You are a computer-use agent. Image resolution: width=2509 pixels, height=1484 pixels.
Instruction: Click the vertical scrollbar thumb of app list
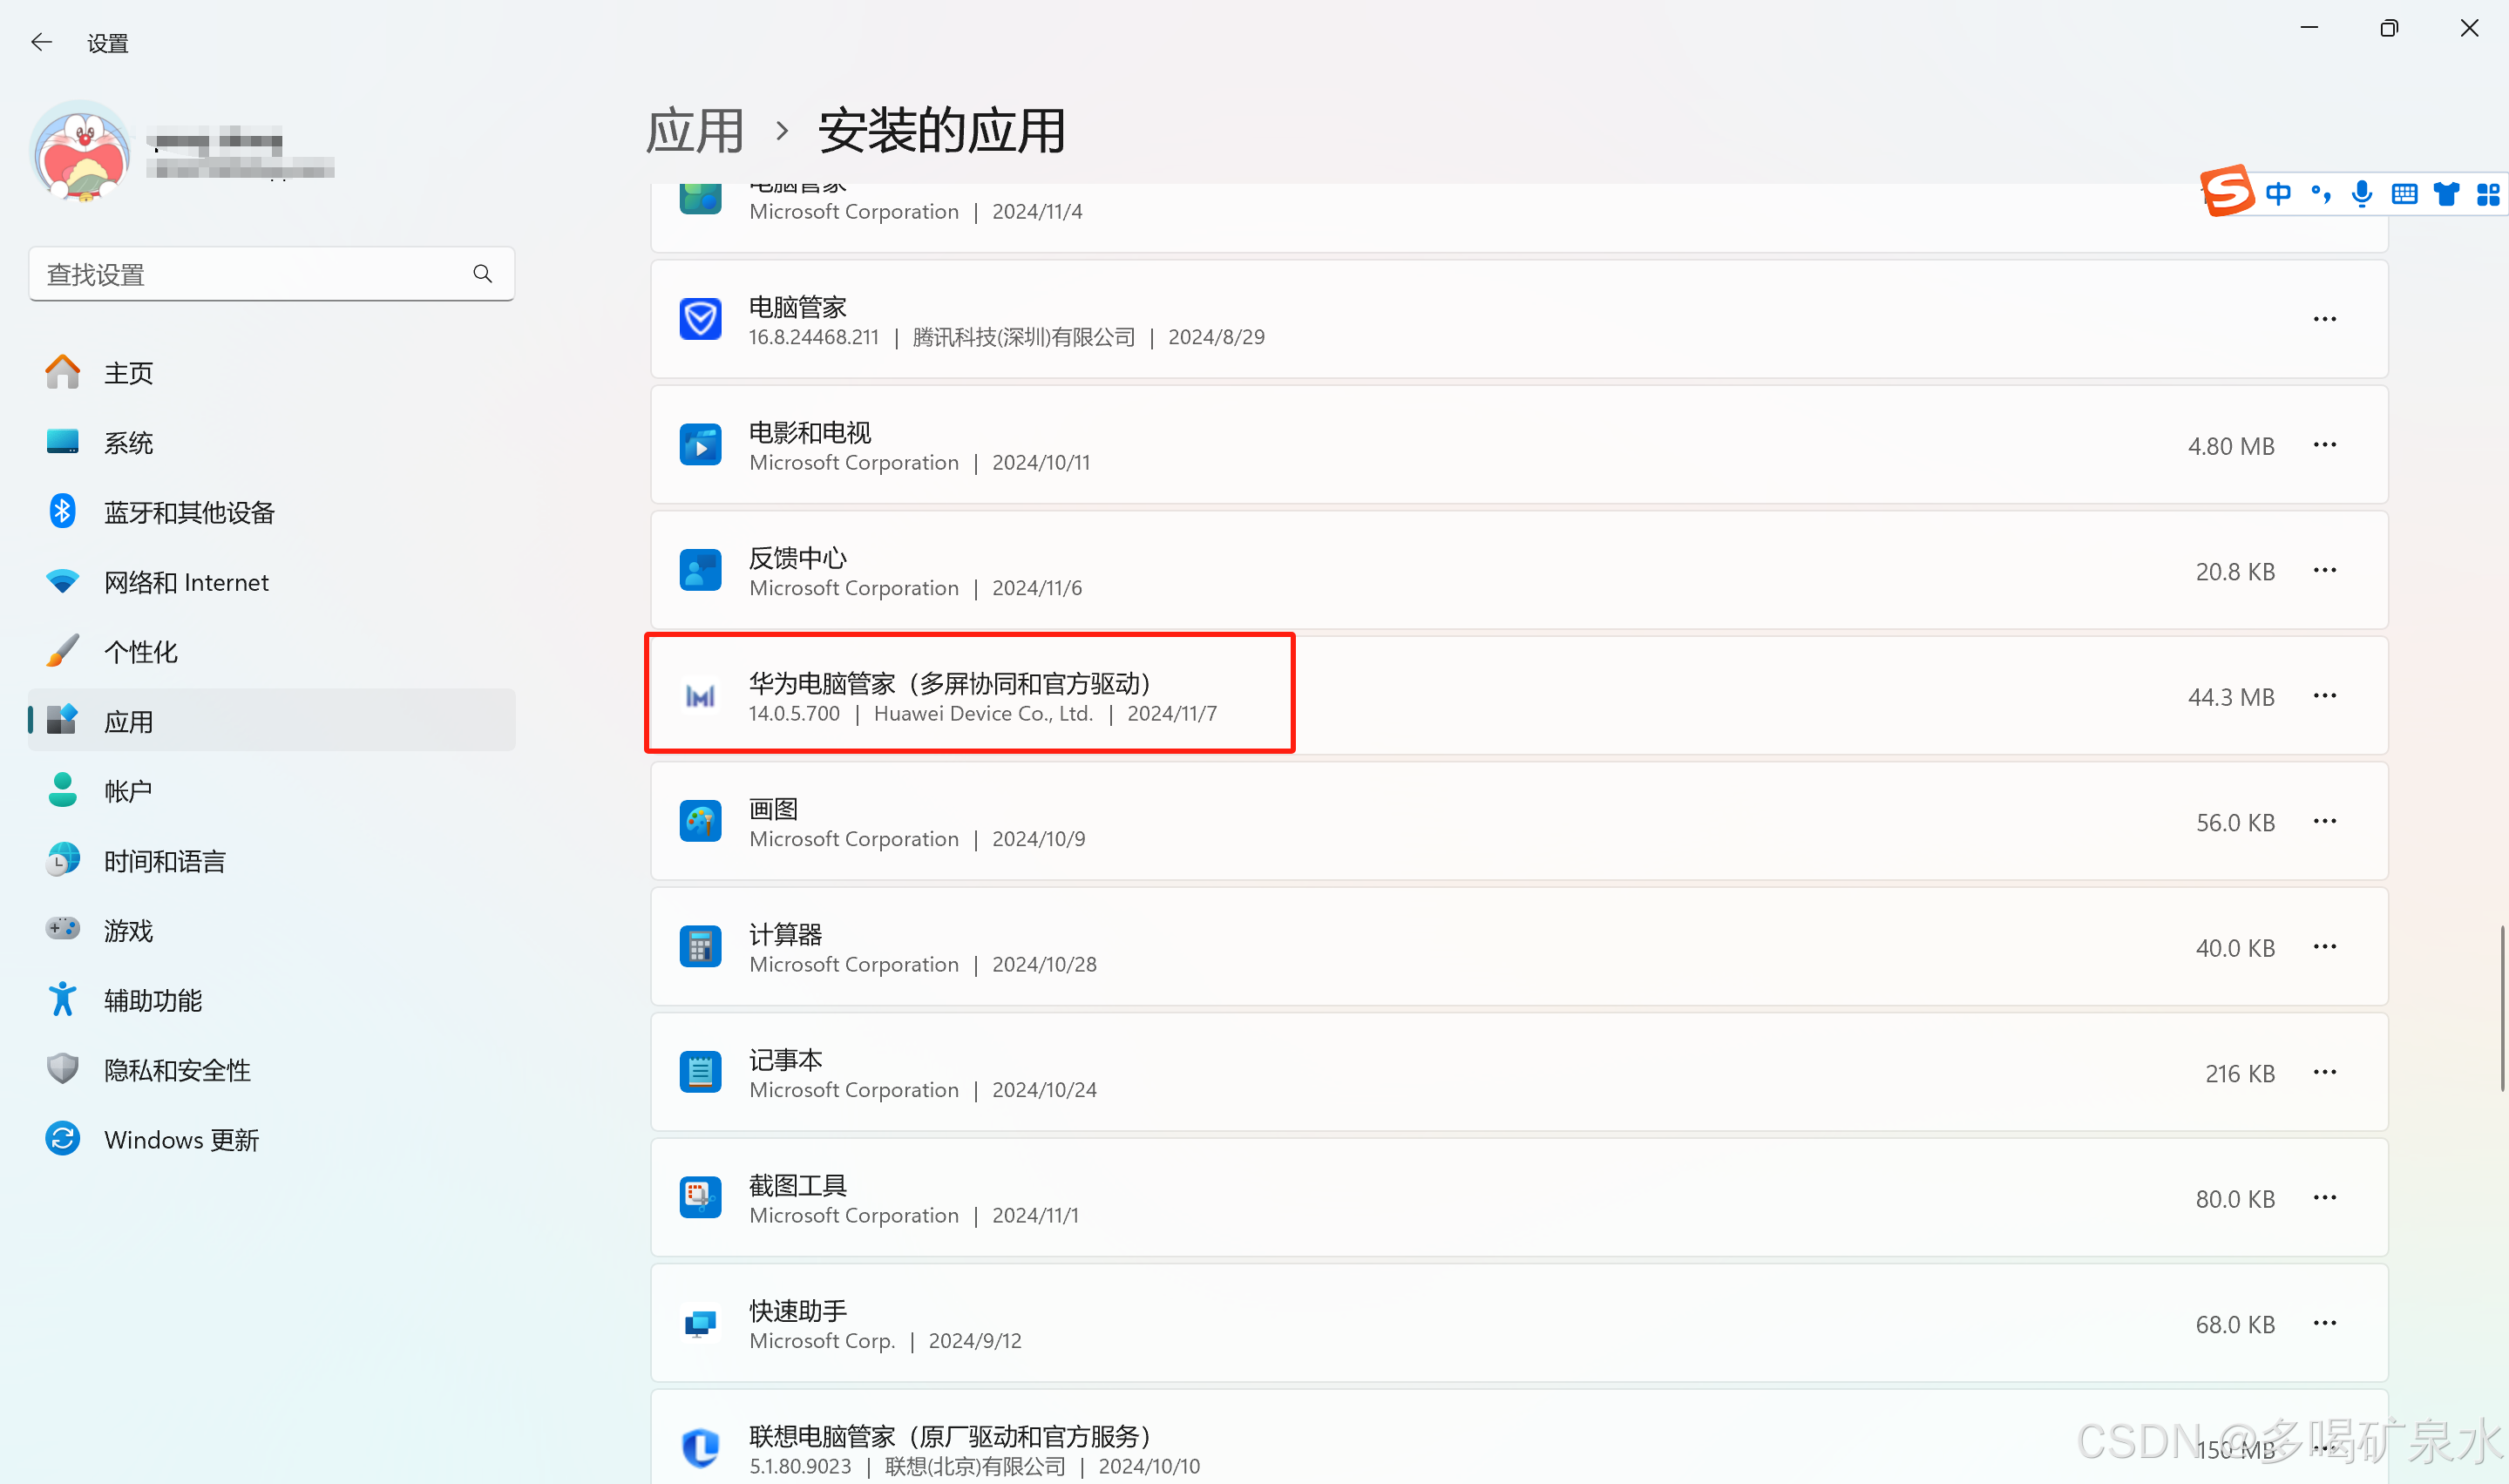[x=2502, y=1008]
